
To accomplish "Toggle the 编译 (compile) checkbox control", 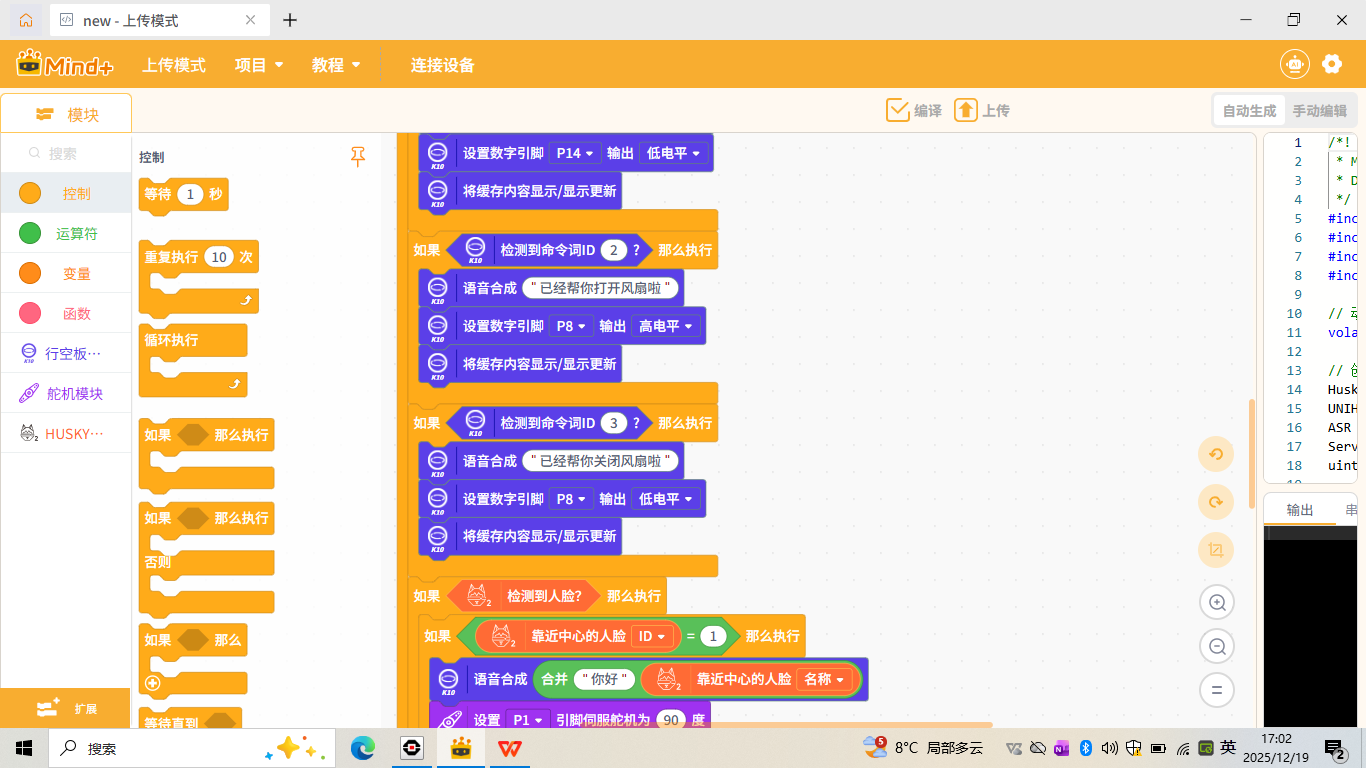I will click(895, 110).
